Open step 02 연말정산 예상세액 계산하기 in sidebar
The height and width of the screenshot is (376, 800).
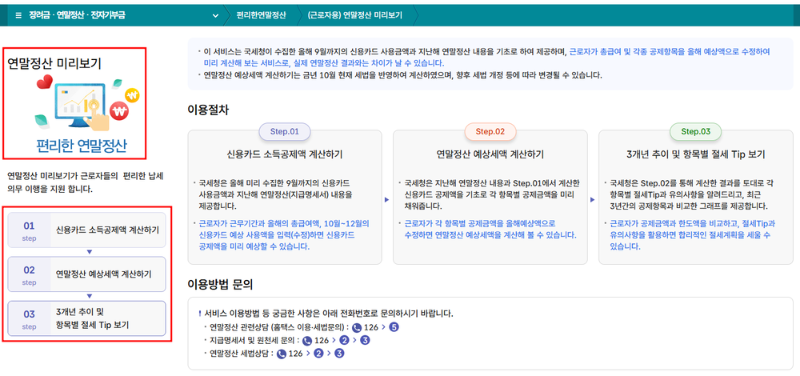(x=87, y=274)
